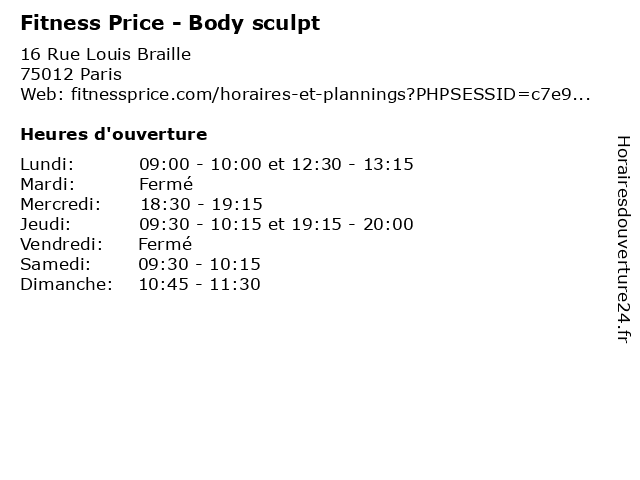Viewport: 640px width, 480px height.
Task: Click Jeudi hours 09:30 - 10:15 et 19:15 - 20:00
Action: pos(276,224)
